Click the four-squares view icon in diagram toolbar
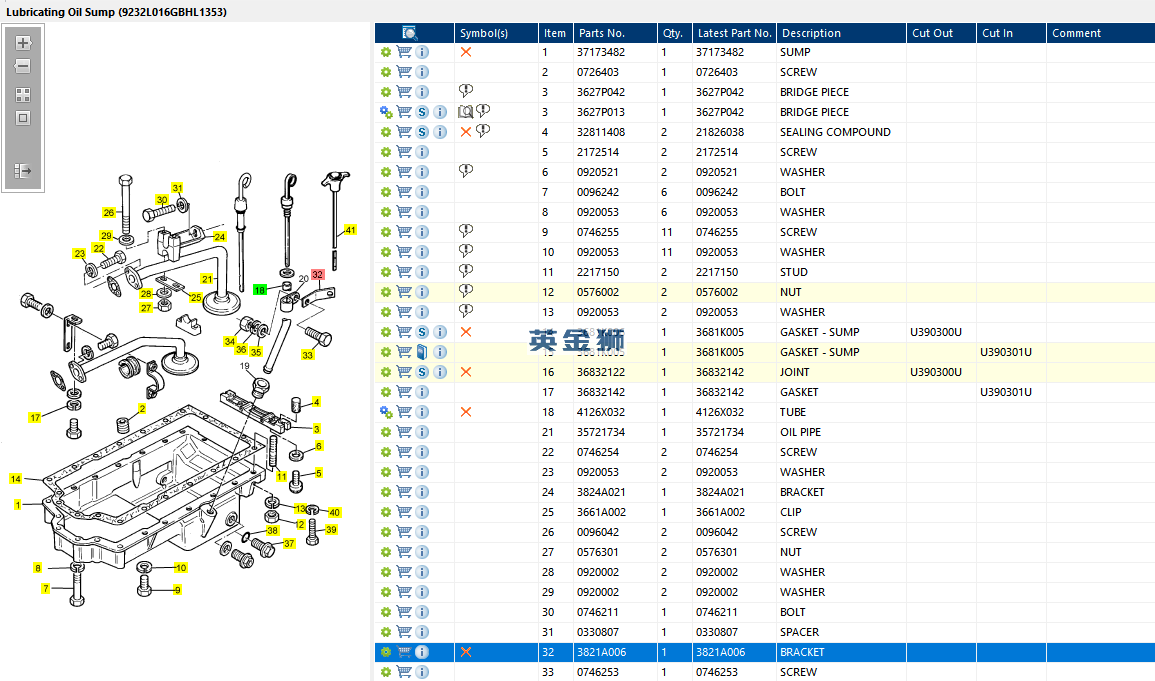The height and width of the screenshot is (681, 1155). (x=23, y=95)
